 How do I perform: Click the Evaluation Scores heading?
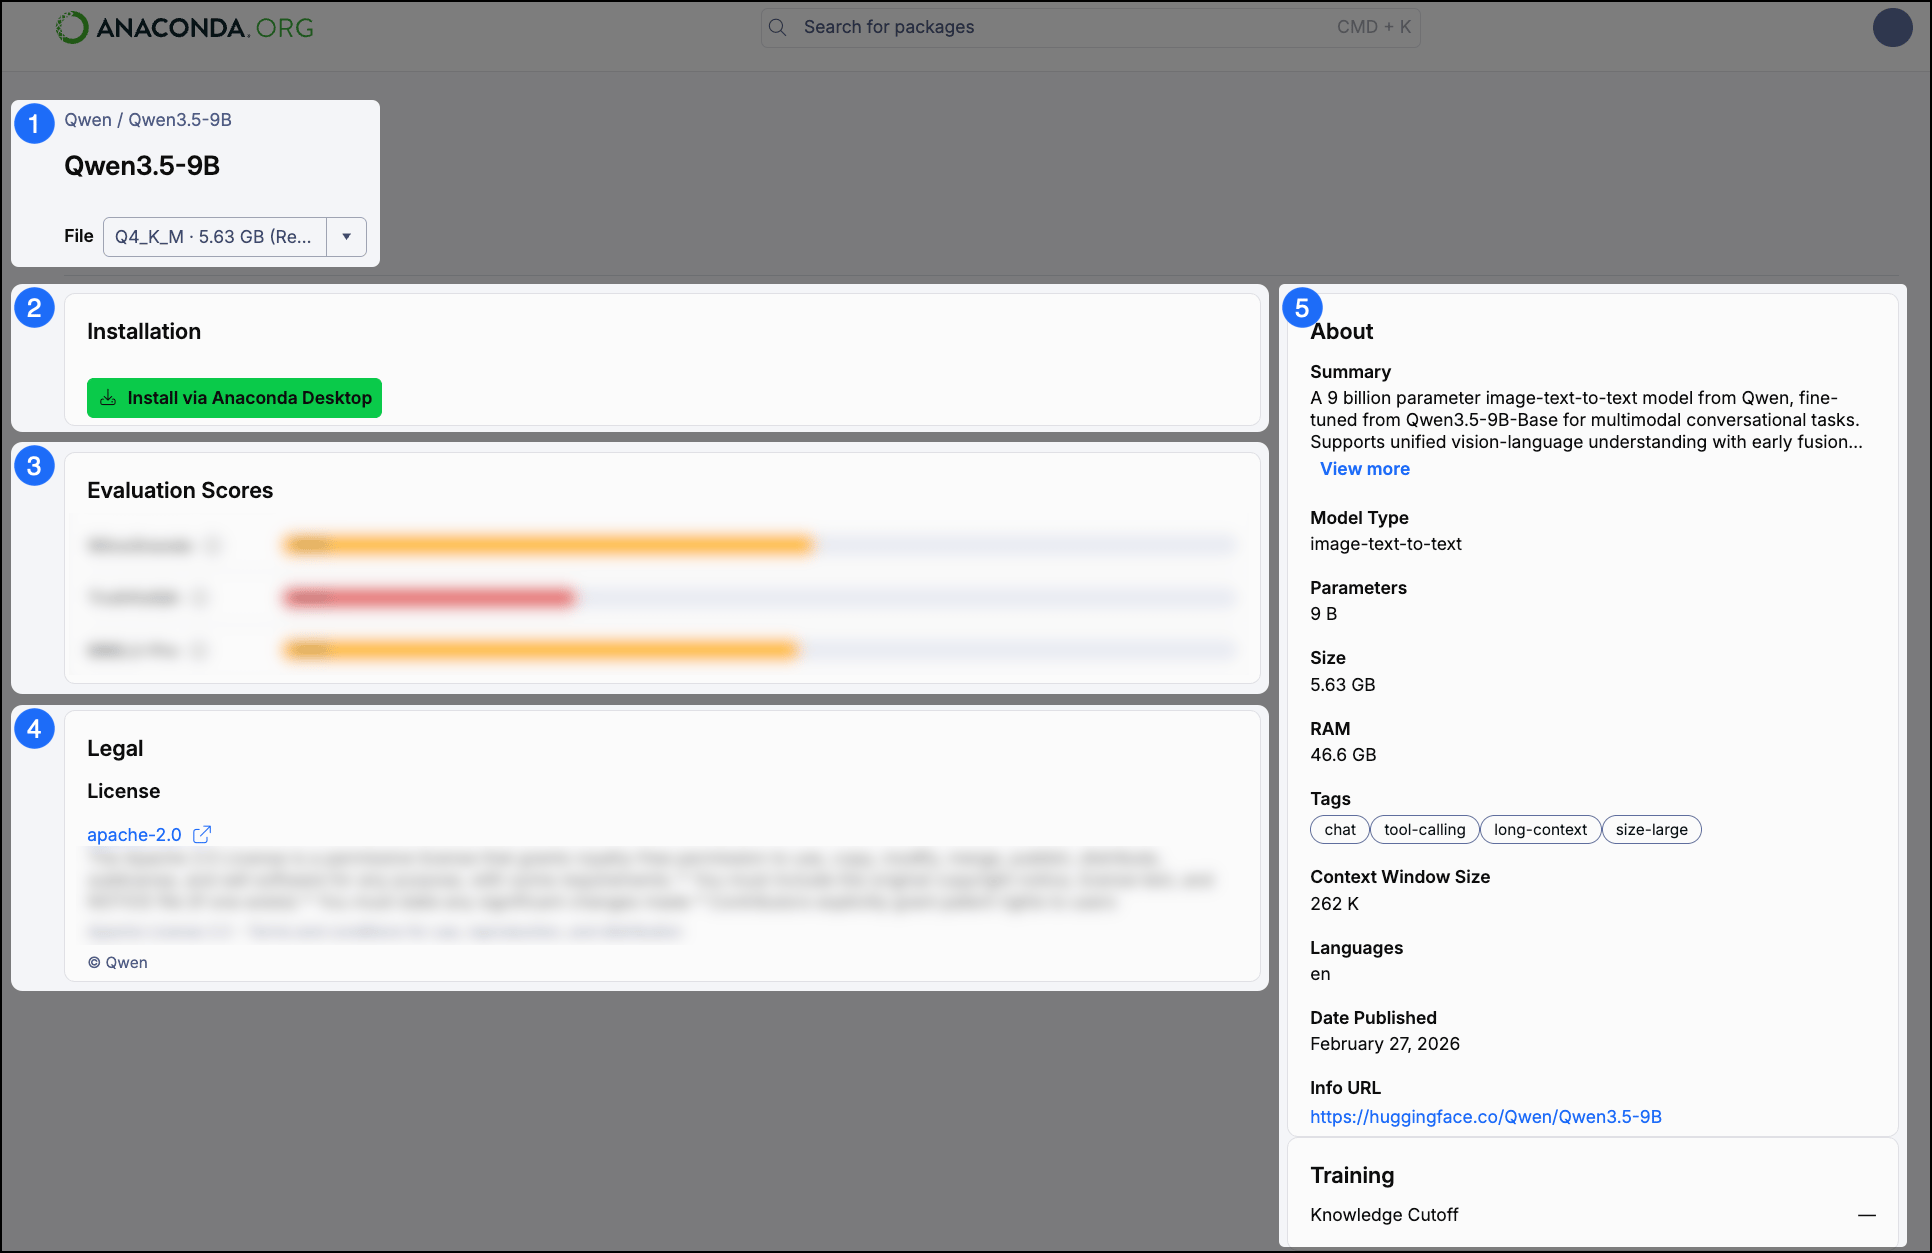pos(180,491)
